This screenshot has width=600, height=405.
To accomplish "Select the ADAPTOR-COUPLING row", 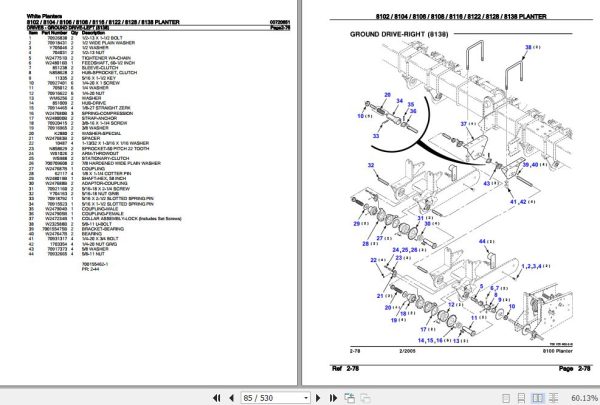I will [78, 184].
